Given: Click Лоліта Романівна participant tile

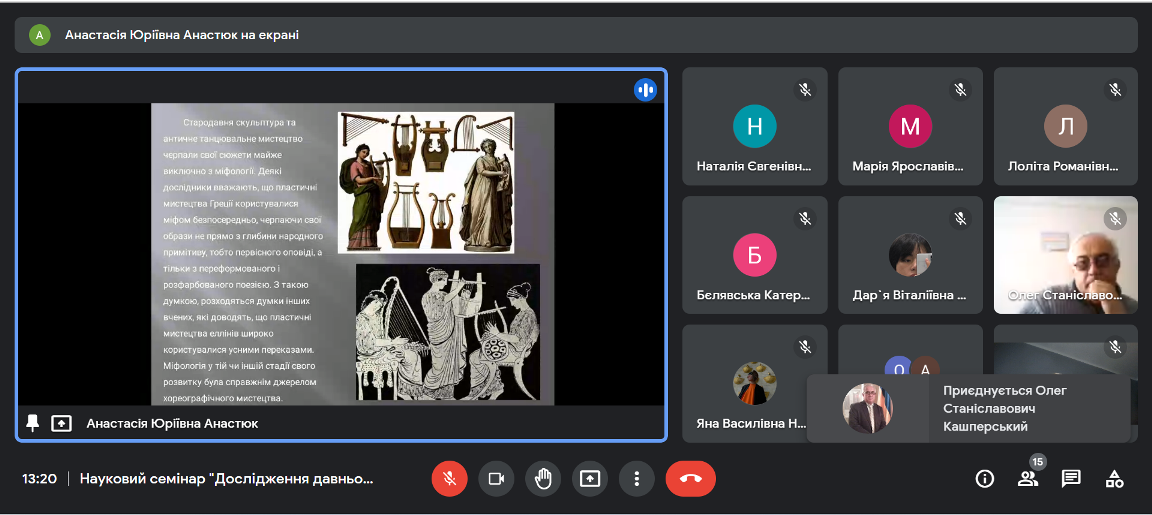Looking at the screenshot, I should click(1066, 126).
